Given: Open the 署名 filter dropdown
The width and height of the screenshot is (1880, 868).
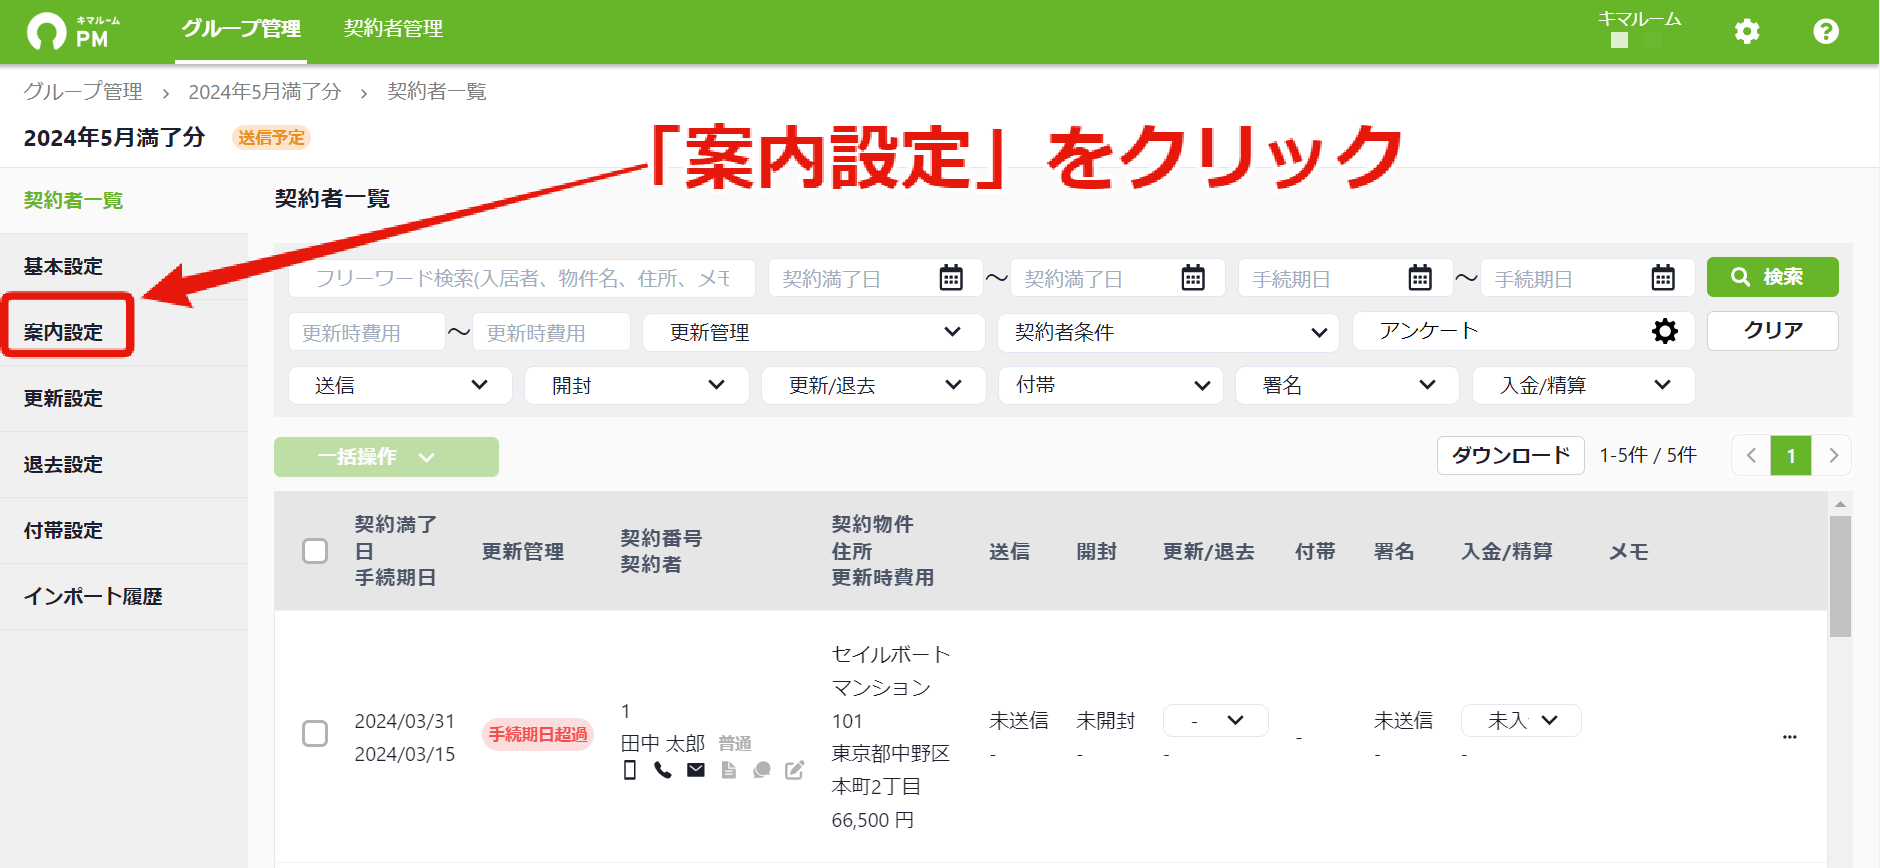Looking at the screenshot, I should (1347, 385).
